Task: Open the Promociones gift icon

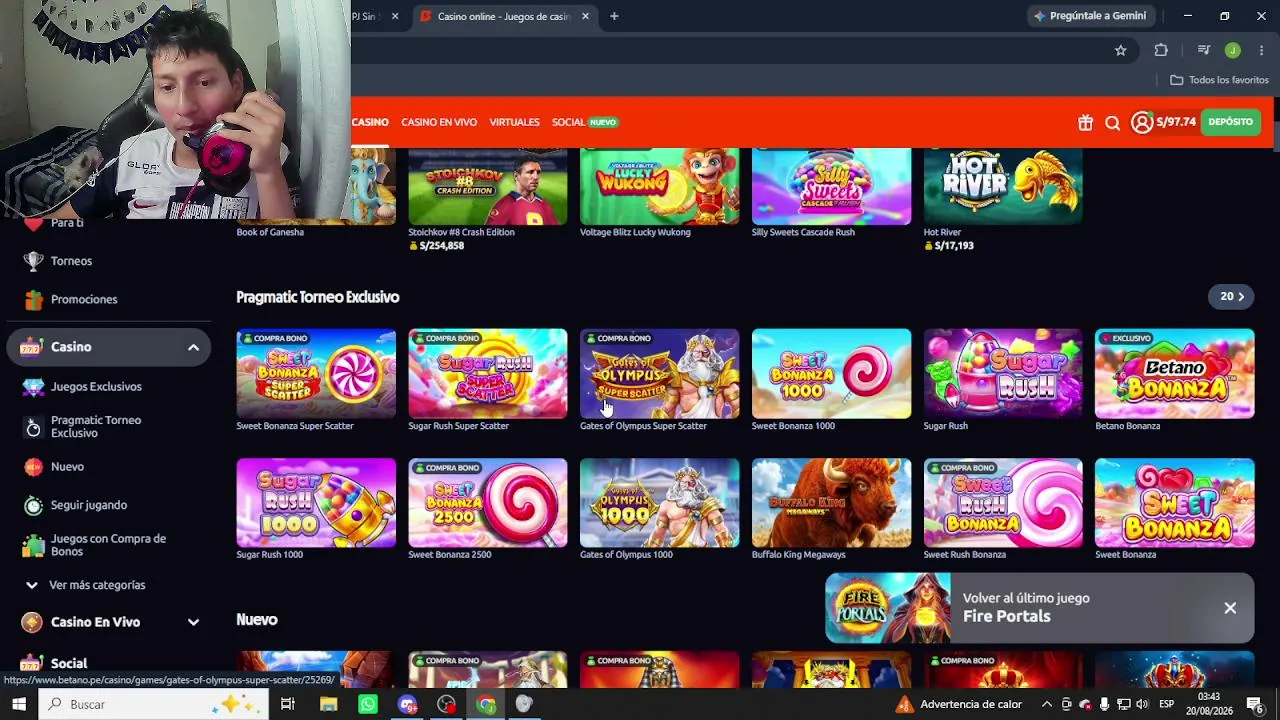Action: [34, 299]
